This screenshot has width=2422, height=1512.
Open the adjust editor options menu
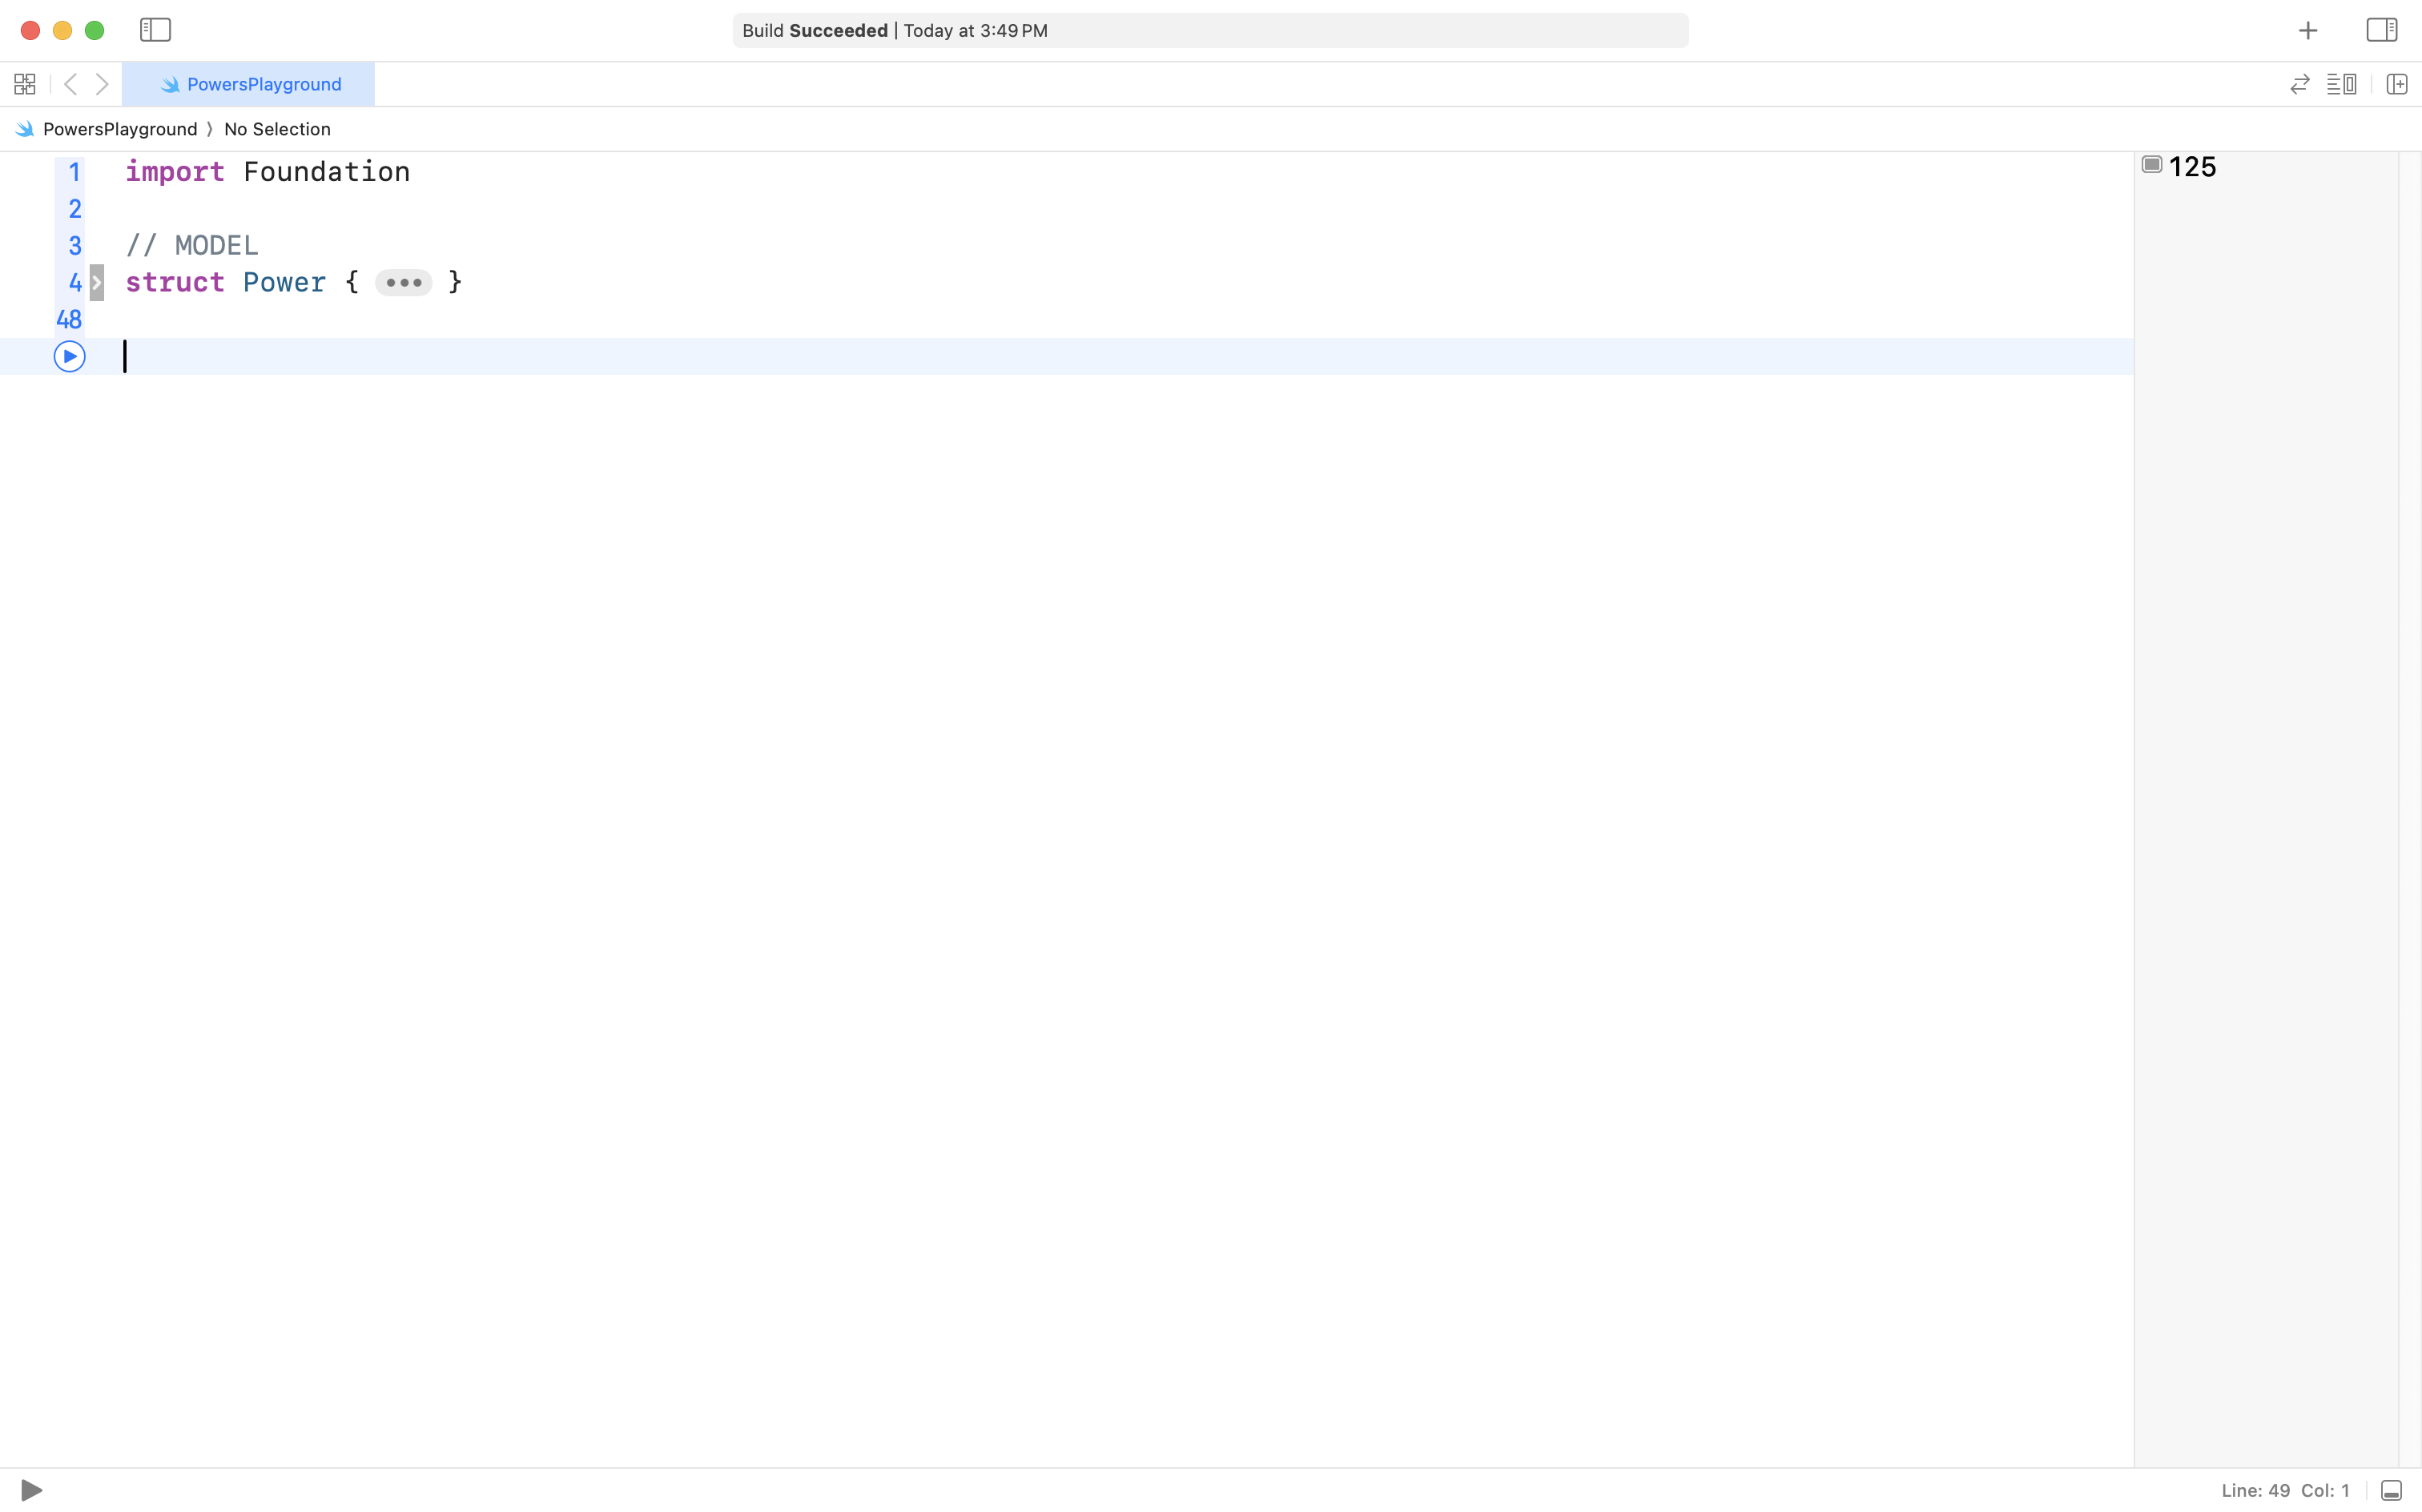(2341, 84)
